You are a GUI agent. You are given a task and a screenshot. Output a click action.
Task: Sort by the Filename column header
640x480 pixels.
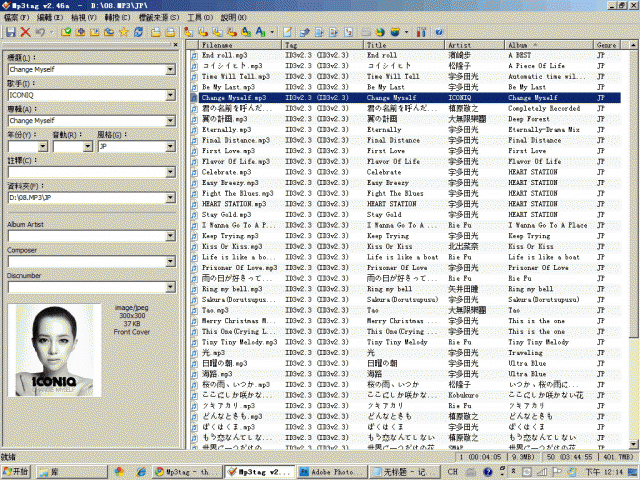point(240,45)
